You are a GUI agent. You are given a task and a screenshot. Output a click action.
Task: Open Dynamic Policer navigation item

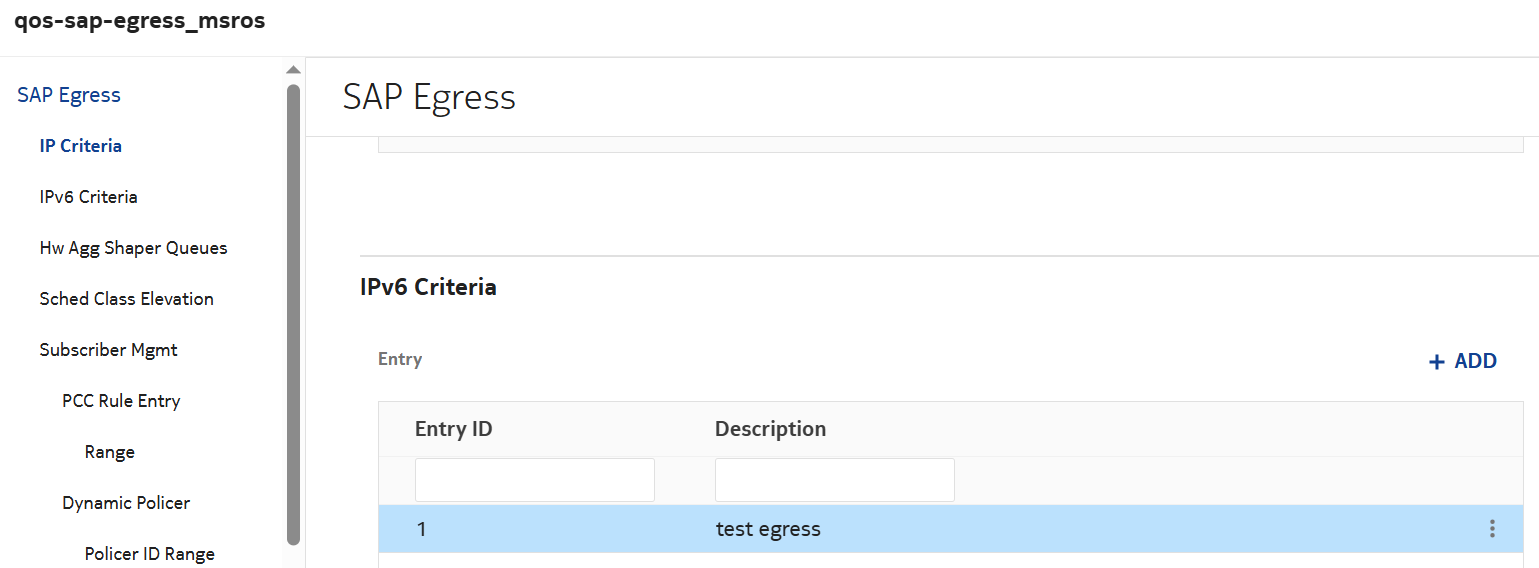pos(126,503)
